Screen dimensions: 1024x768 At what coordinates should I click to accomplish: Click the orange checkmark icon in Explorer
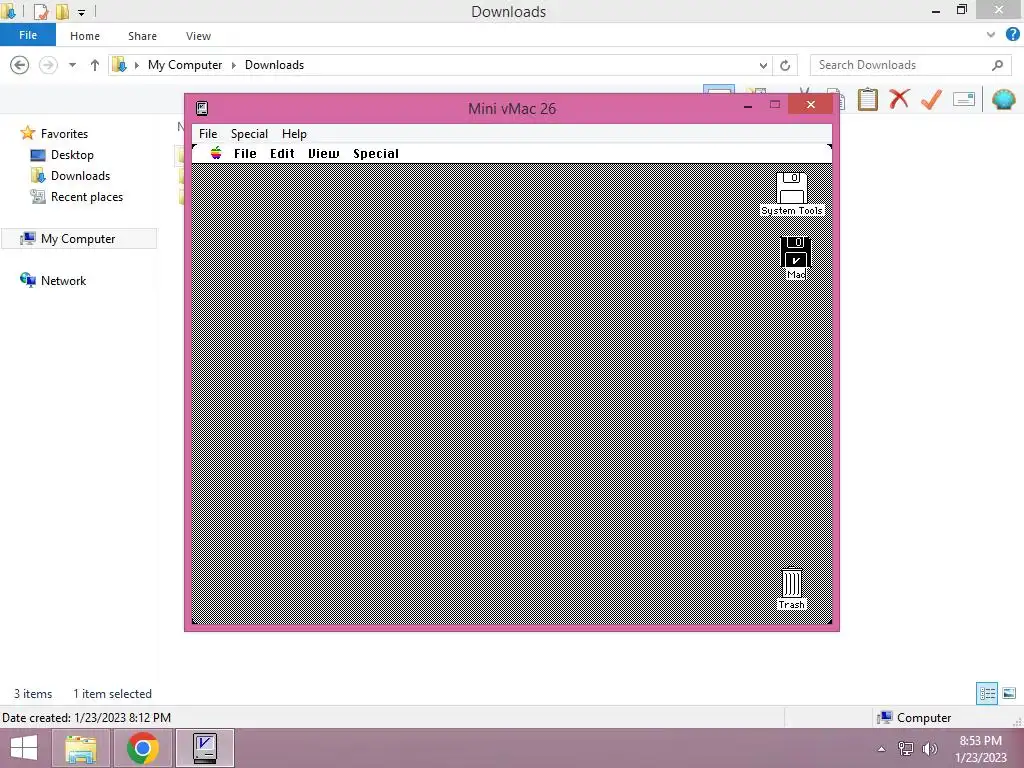tap(931, 99)
